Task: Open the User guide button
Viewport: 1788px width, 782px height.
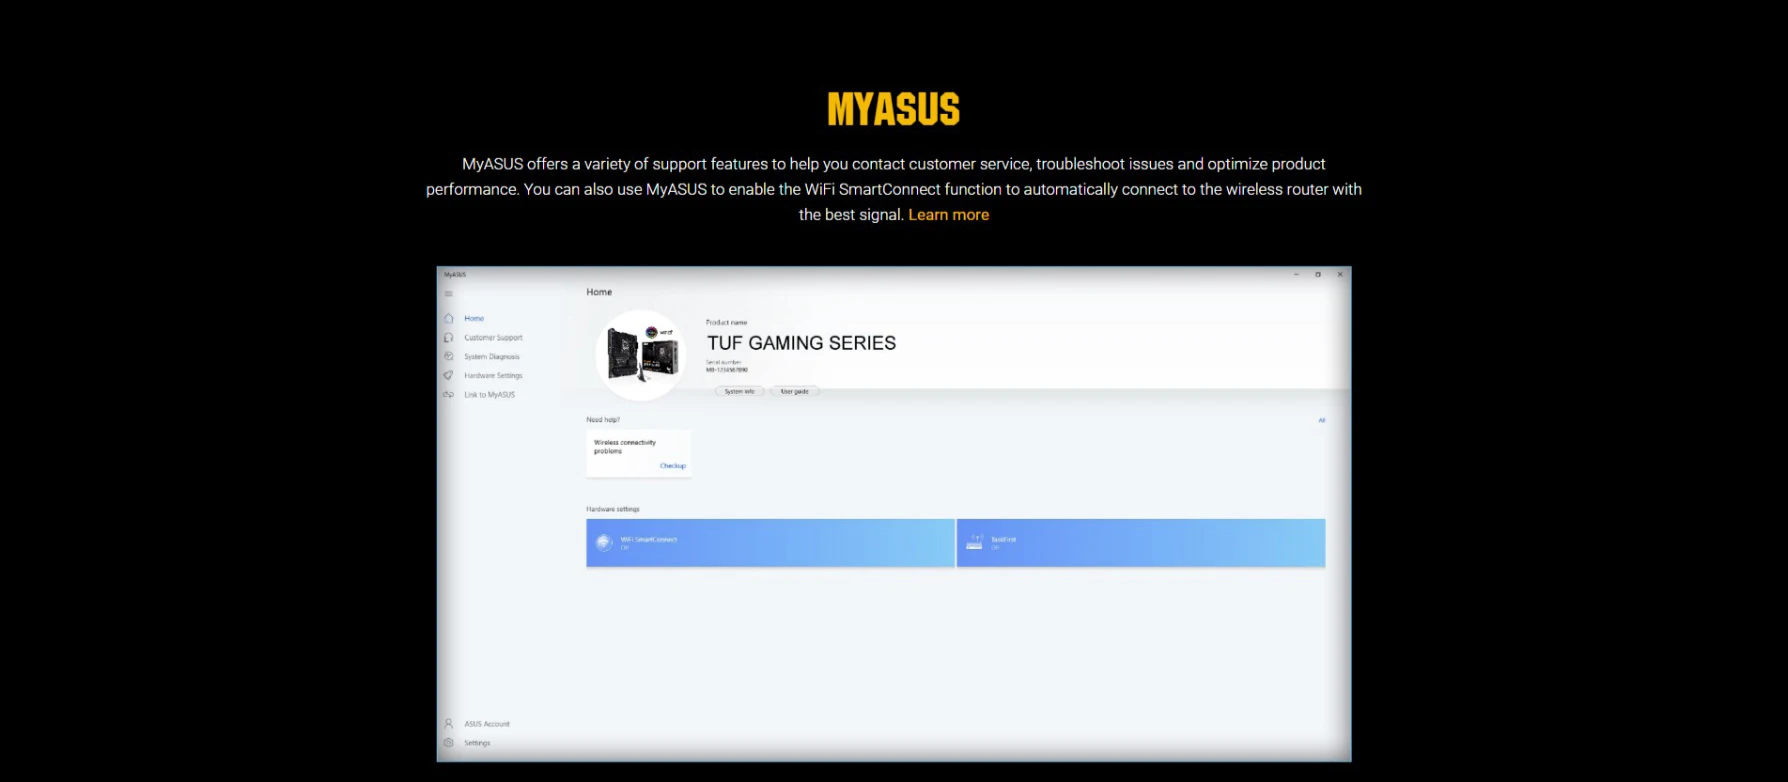Action: 795,392
